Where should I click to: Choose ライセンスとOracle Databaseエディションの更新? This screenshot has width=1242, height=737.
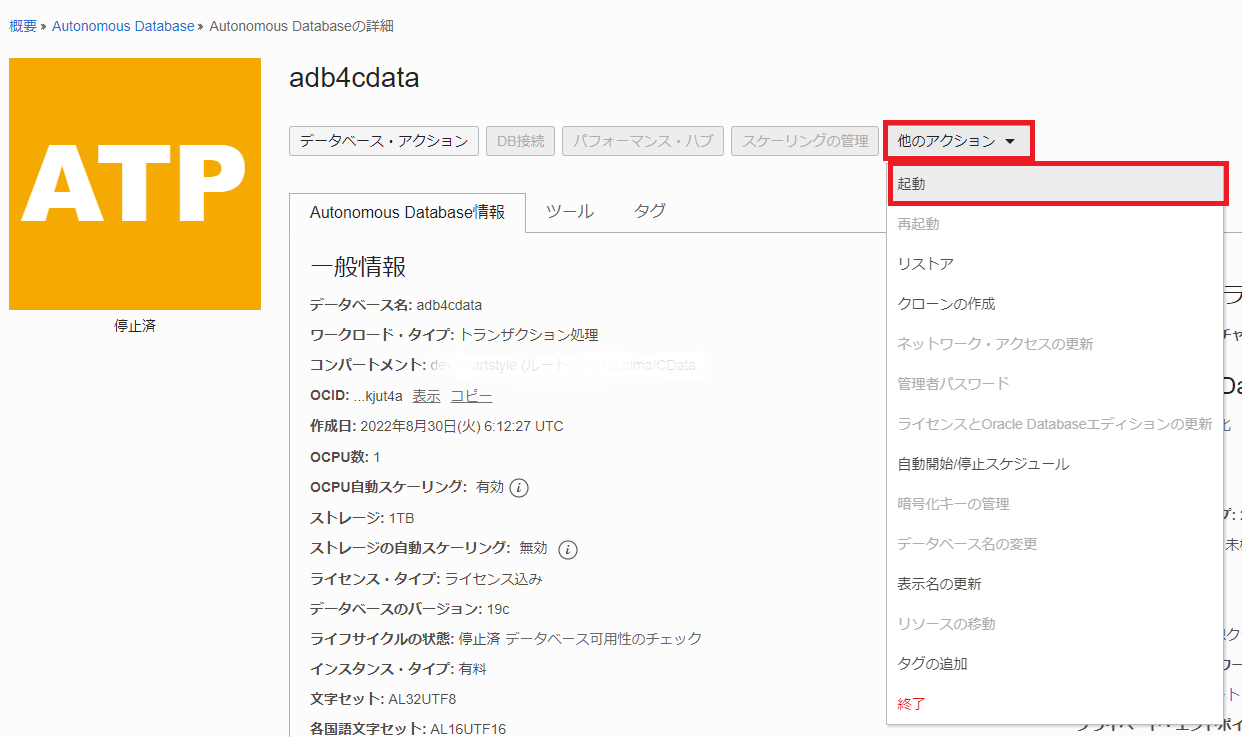[1055, 424]
